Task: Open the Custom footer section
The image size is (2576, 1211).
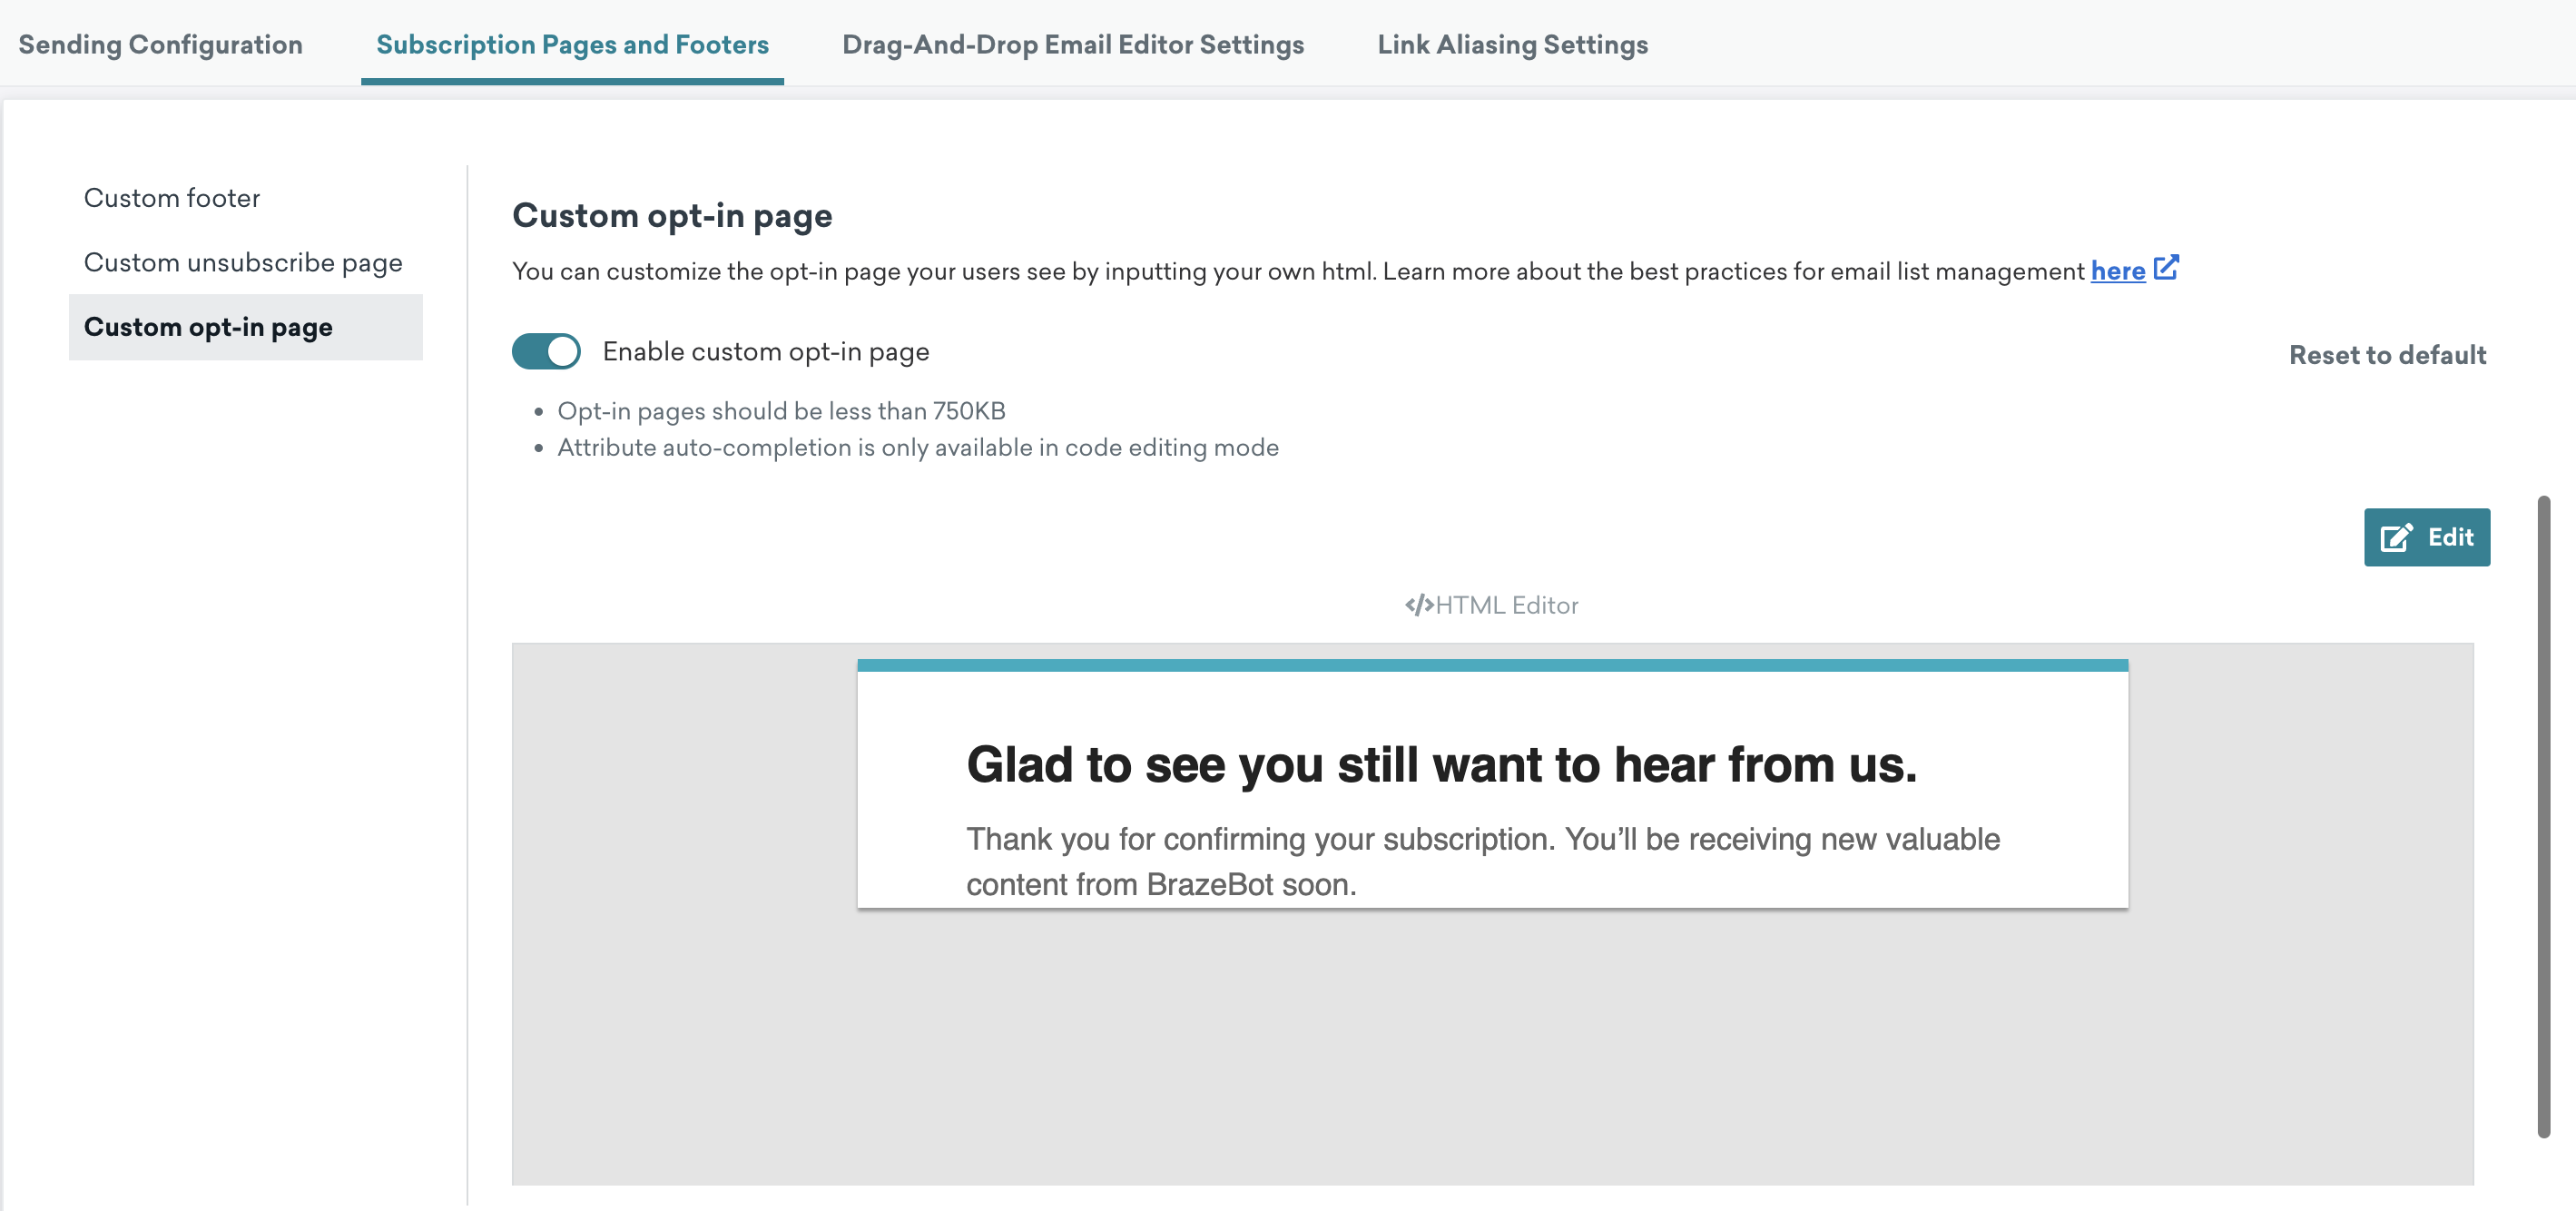Action: click(172, 197)
